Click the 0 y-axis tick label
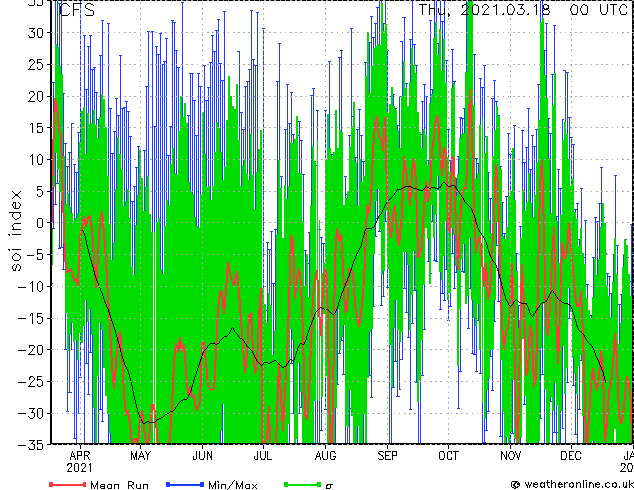Viewport: 634px width, 490px height. (41, 223)
